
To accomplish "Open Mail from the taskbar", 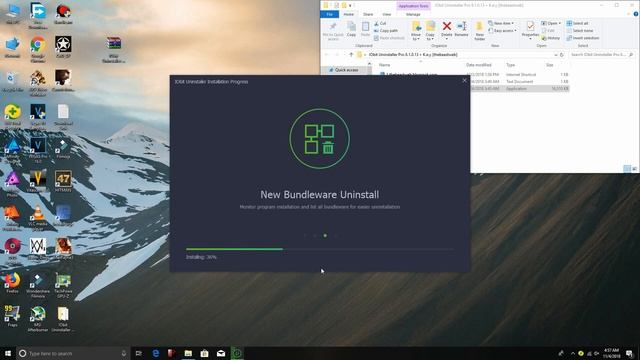I will point(221,353).
